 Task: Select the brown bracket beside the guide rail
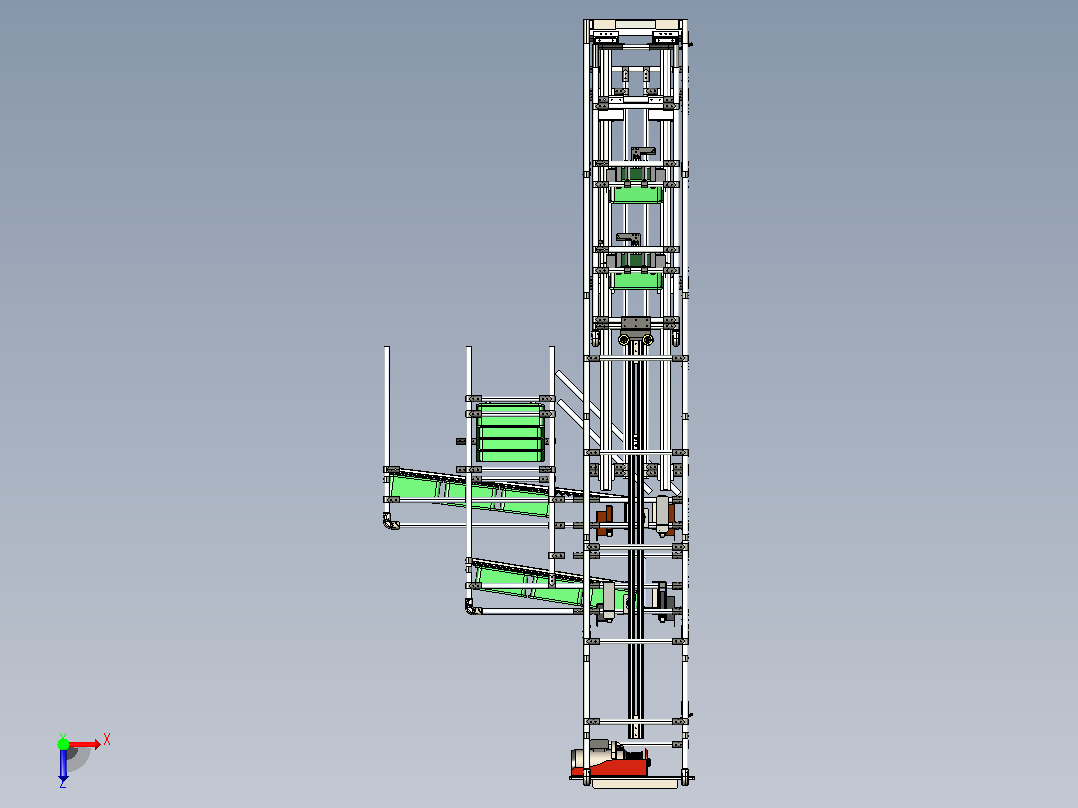605,521
